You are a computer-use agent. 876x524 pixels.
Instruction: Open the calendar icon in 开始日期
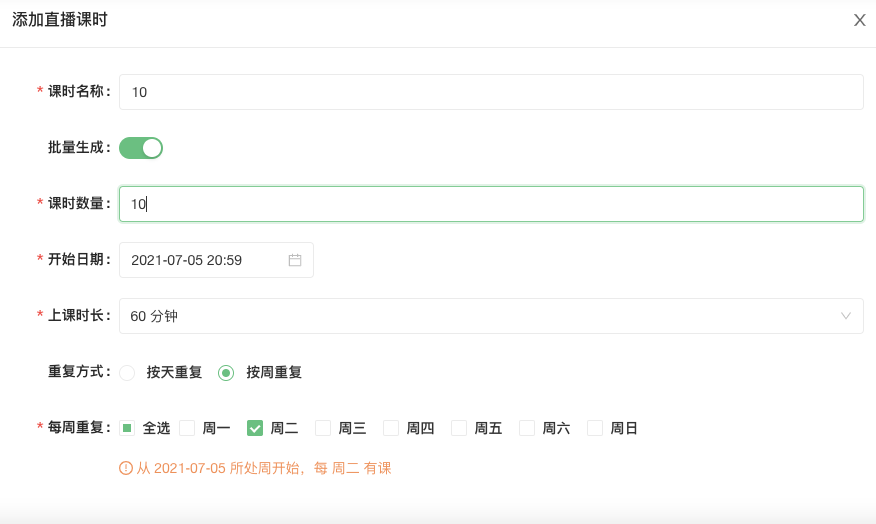295,260
